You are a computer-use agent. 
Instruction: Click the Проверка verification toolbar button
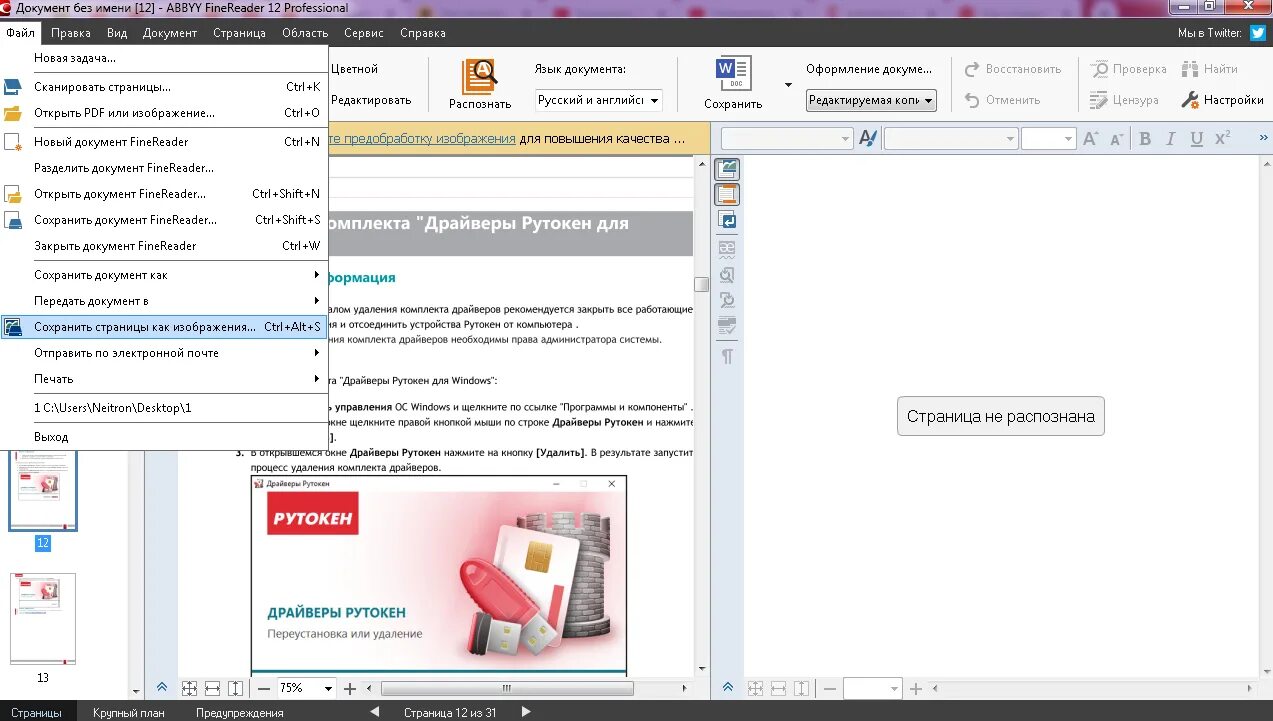[x=1128, y=69]
